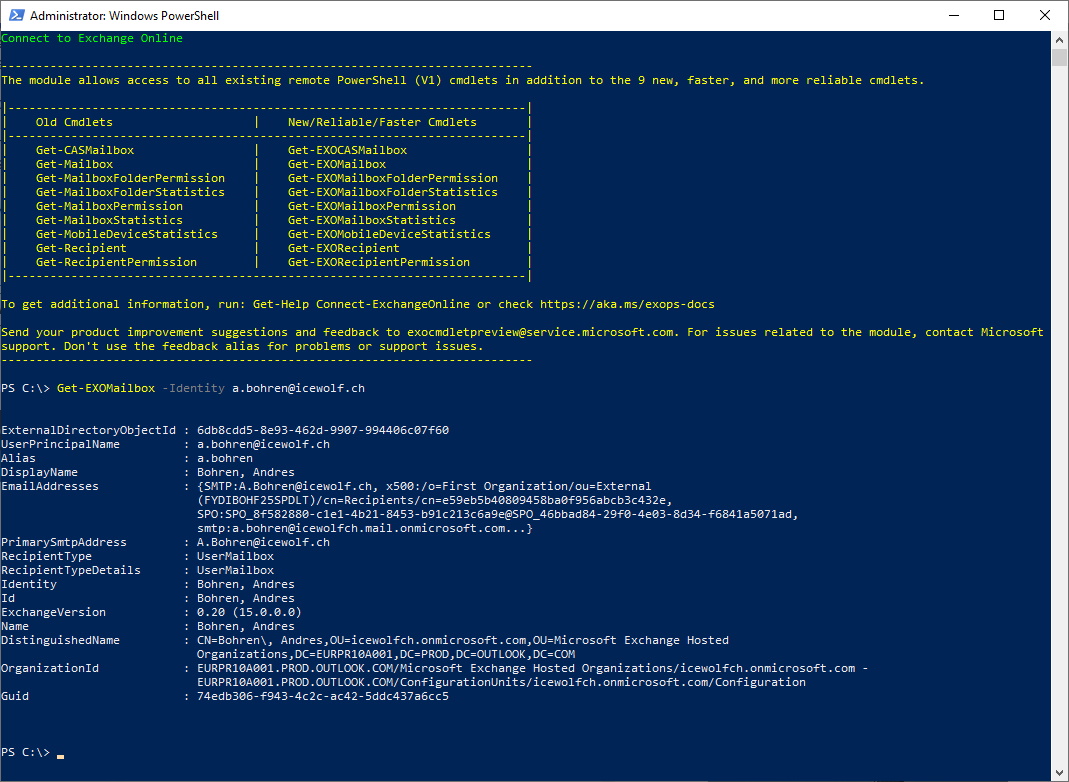Image resolution: width=1069 pixels, height=782 pixels.
Task: Click the Alias value 'a.bohren'
Action: coord(225,458)
